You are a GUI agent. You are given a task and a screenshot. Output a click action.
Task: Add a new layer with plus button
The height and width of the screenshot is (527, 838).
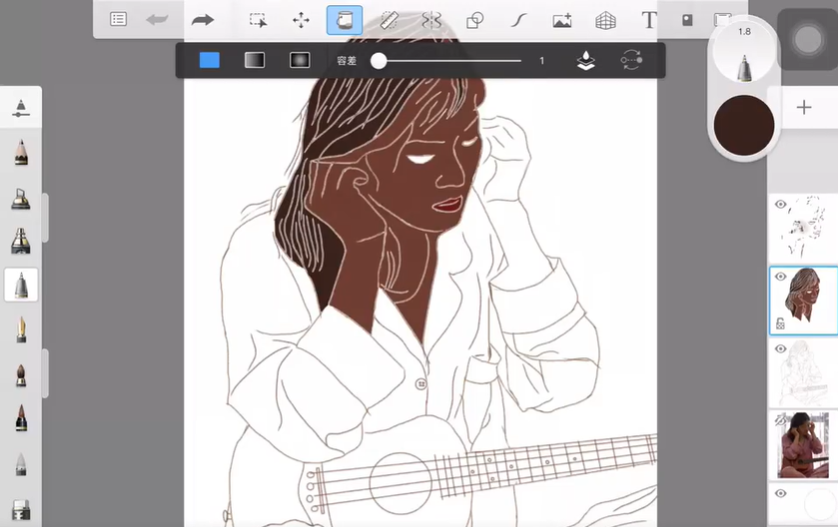click(804, 108)
